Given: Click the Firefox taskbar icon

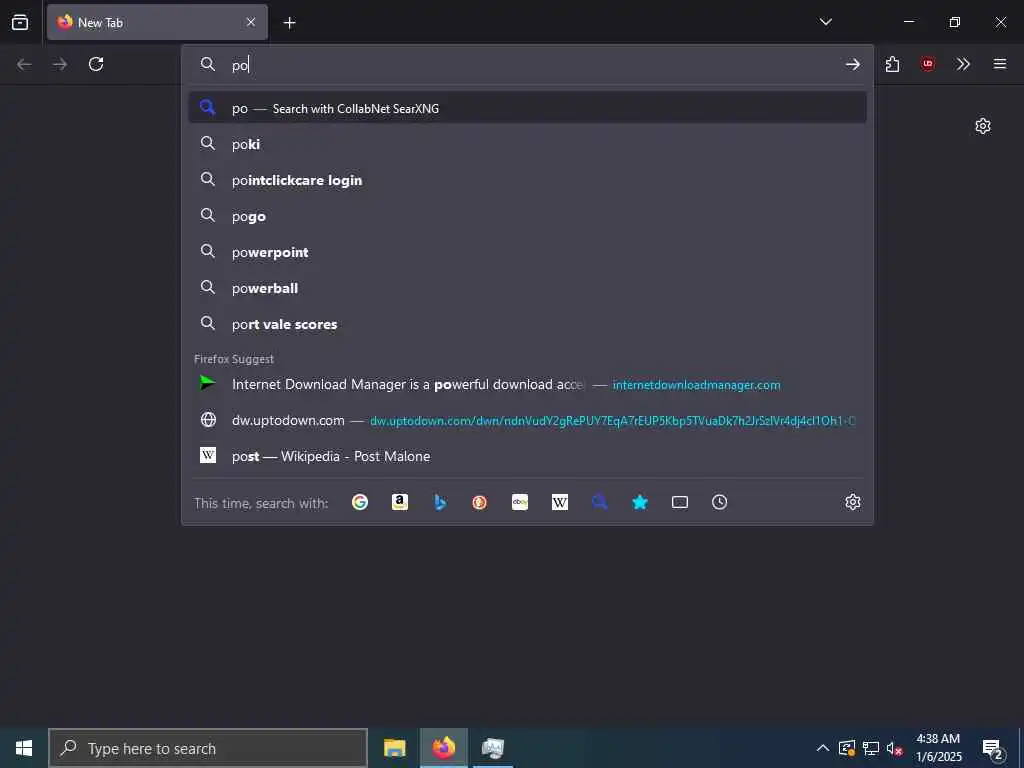Looking at the screenshot, I should pyautogui.click(x=443, y=748).
